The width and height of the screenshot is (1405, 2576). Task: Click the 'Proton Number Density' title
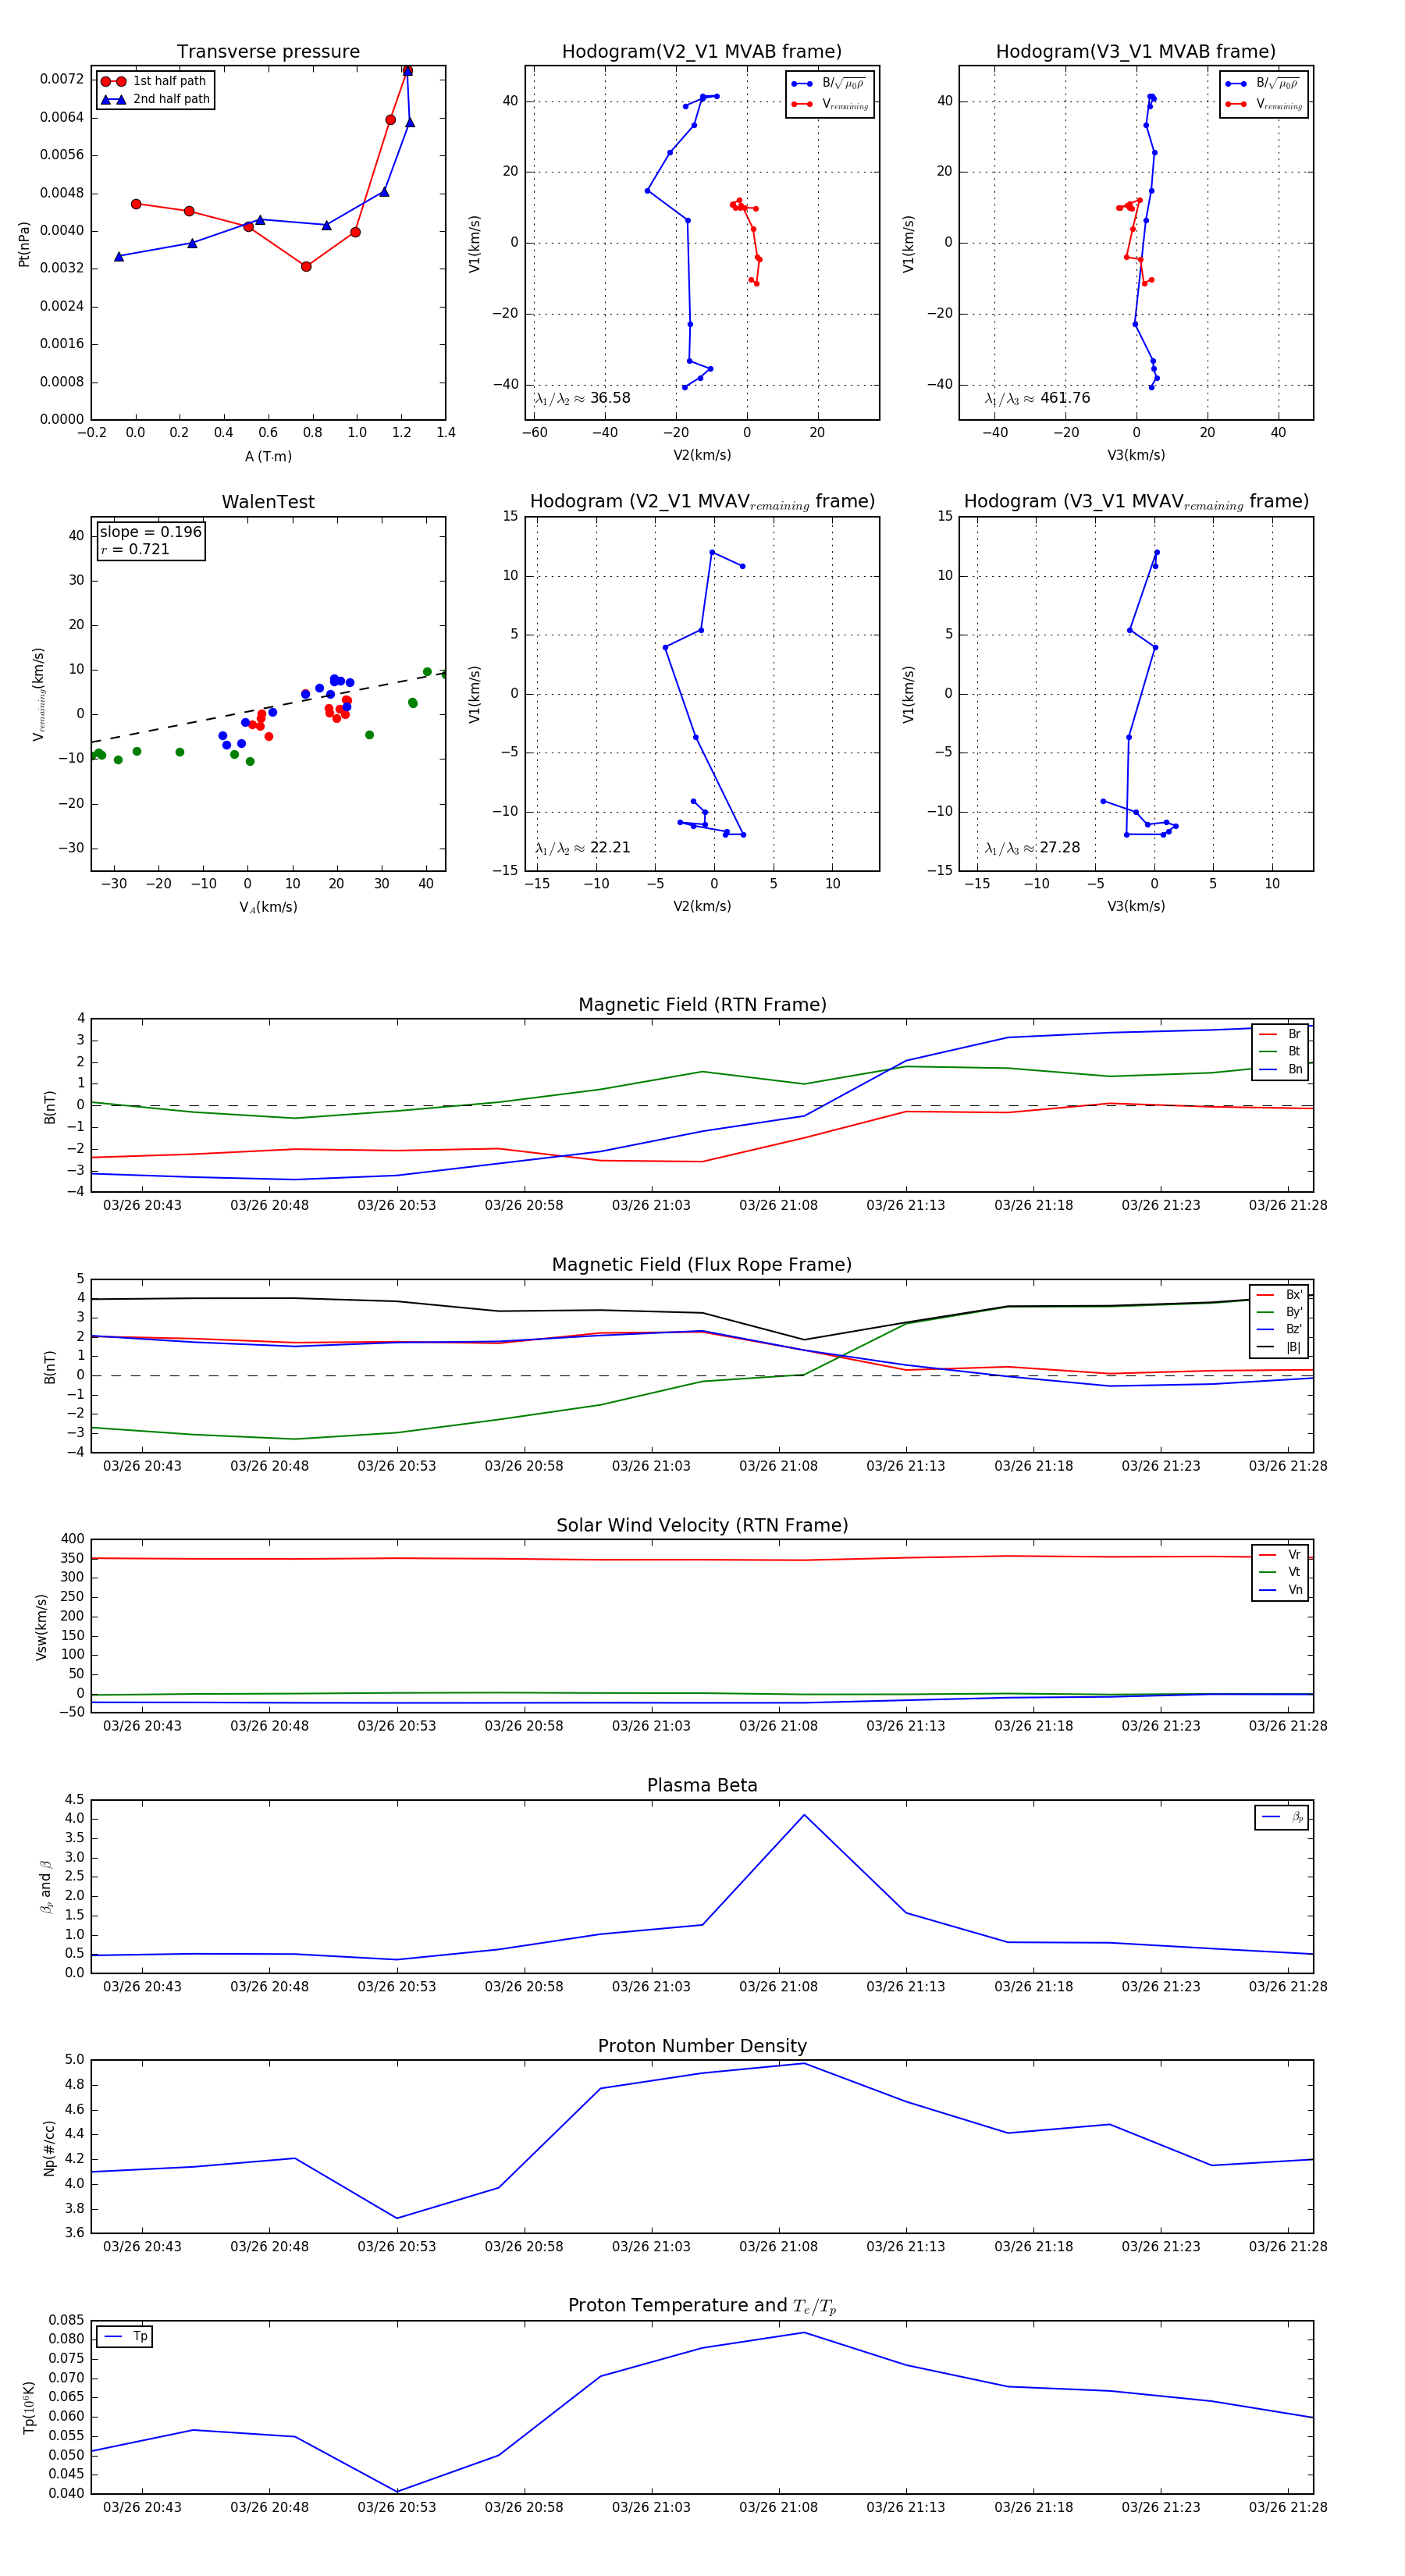point(702,2046)
